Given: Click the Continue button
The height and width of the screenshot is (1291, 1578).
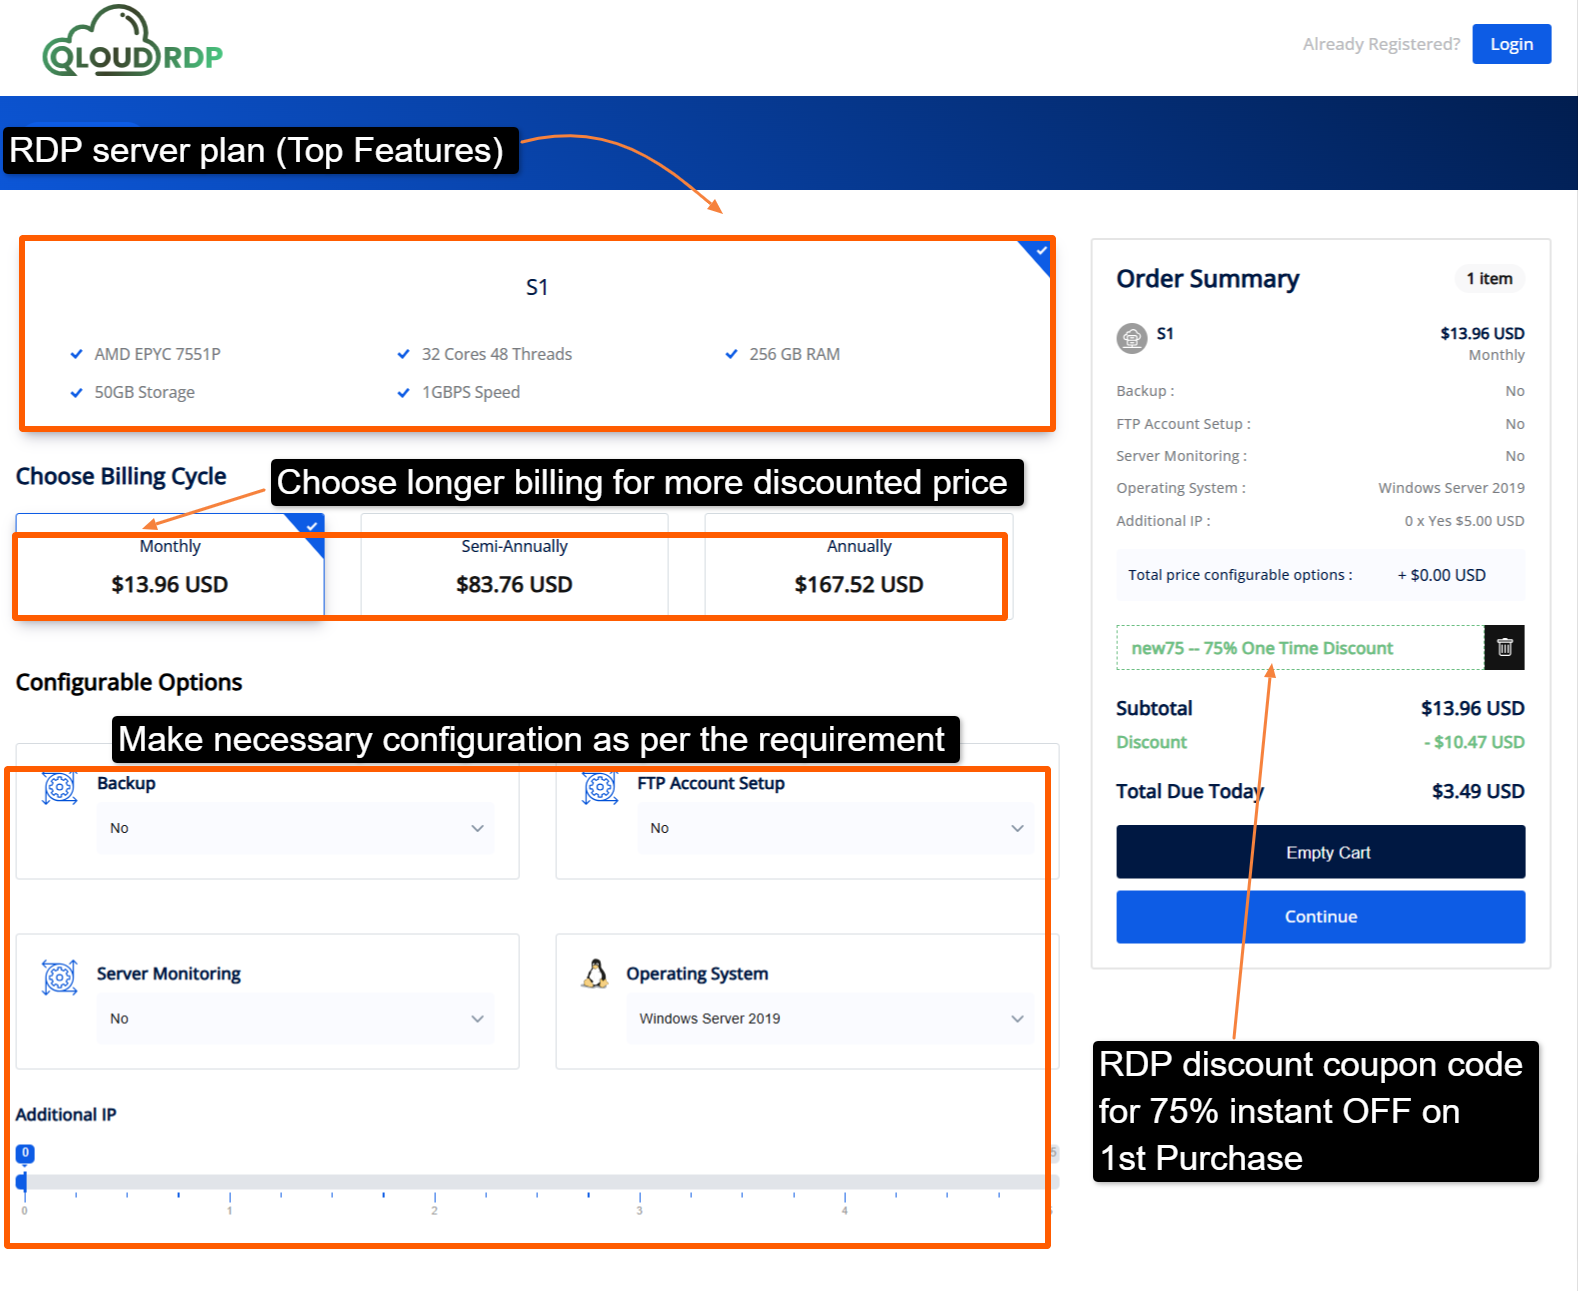Looking at the screenshot, I should tap(1320, 917).
